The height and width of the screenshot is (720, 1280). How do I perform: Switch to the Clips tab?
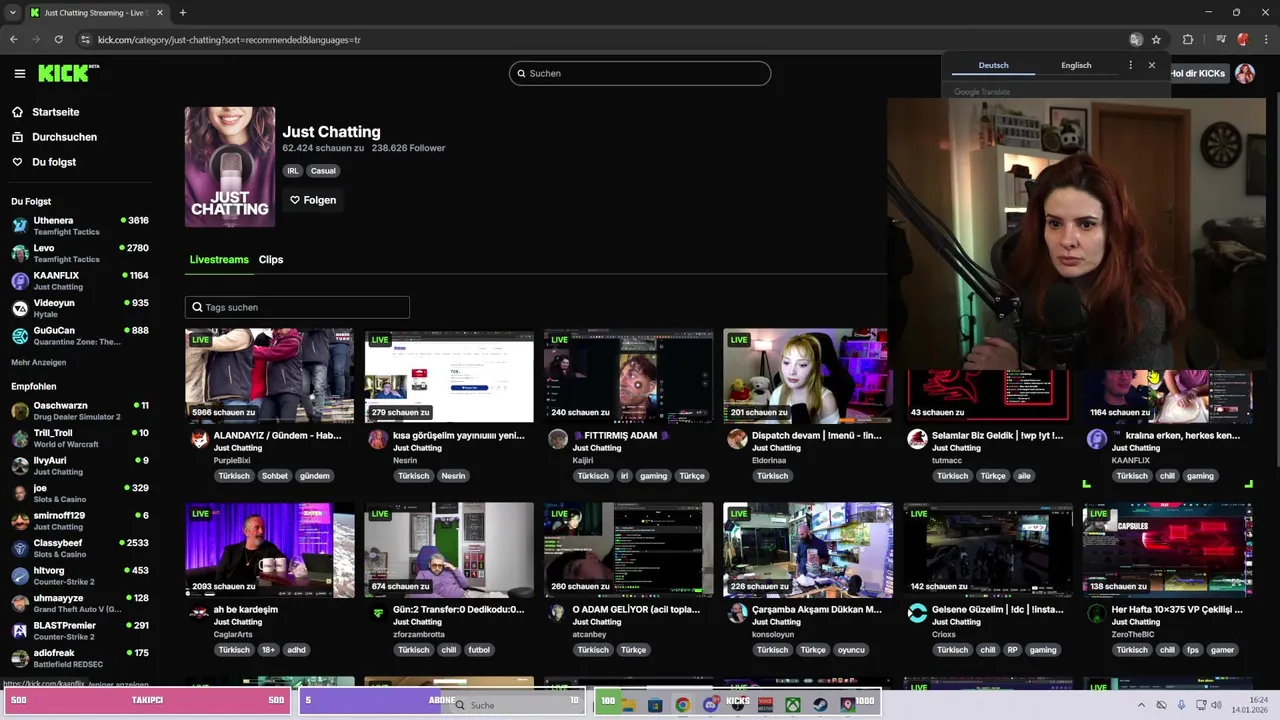271,259
